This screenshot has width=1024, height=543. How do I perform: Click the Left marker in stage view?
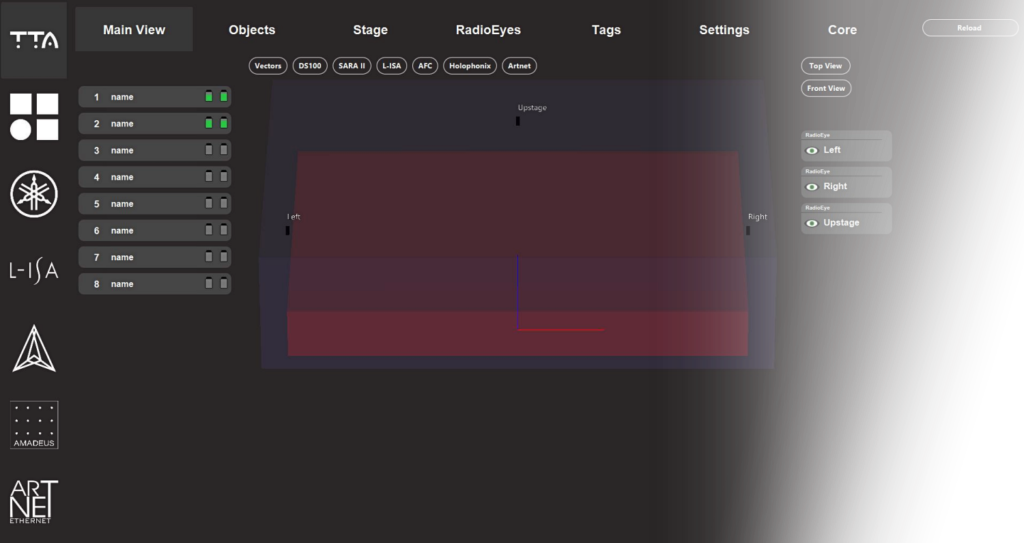pyautogui.click(x=287, y=231)
